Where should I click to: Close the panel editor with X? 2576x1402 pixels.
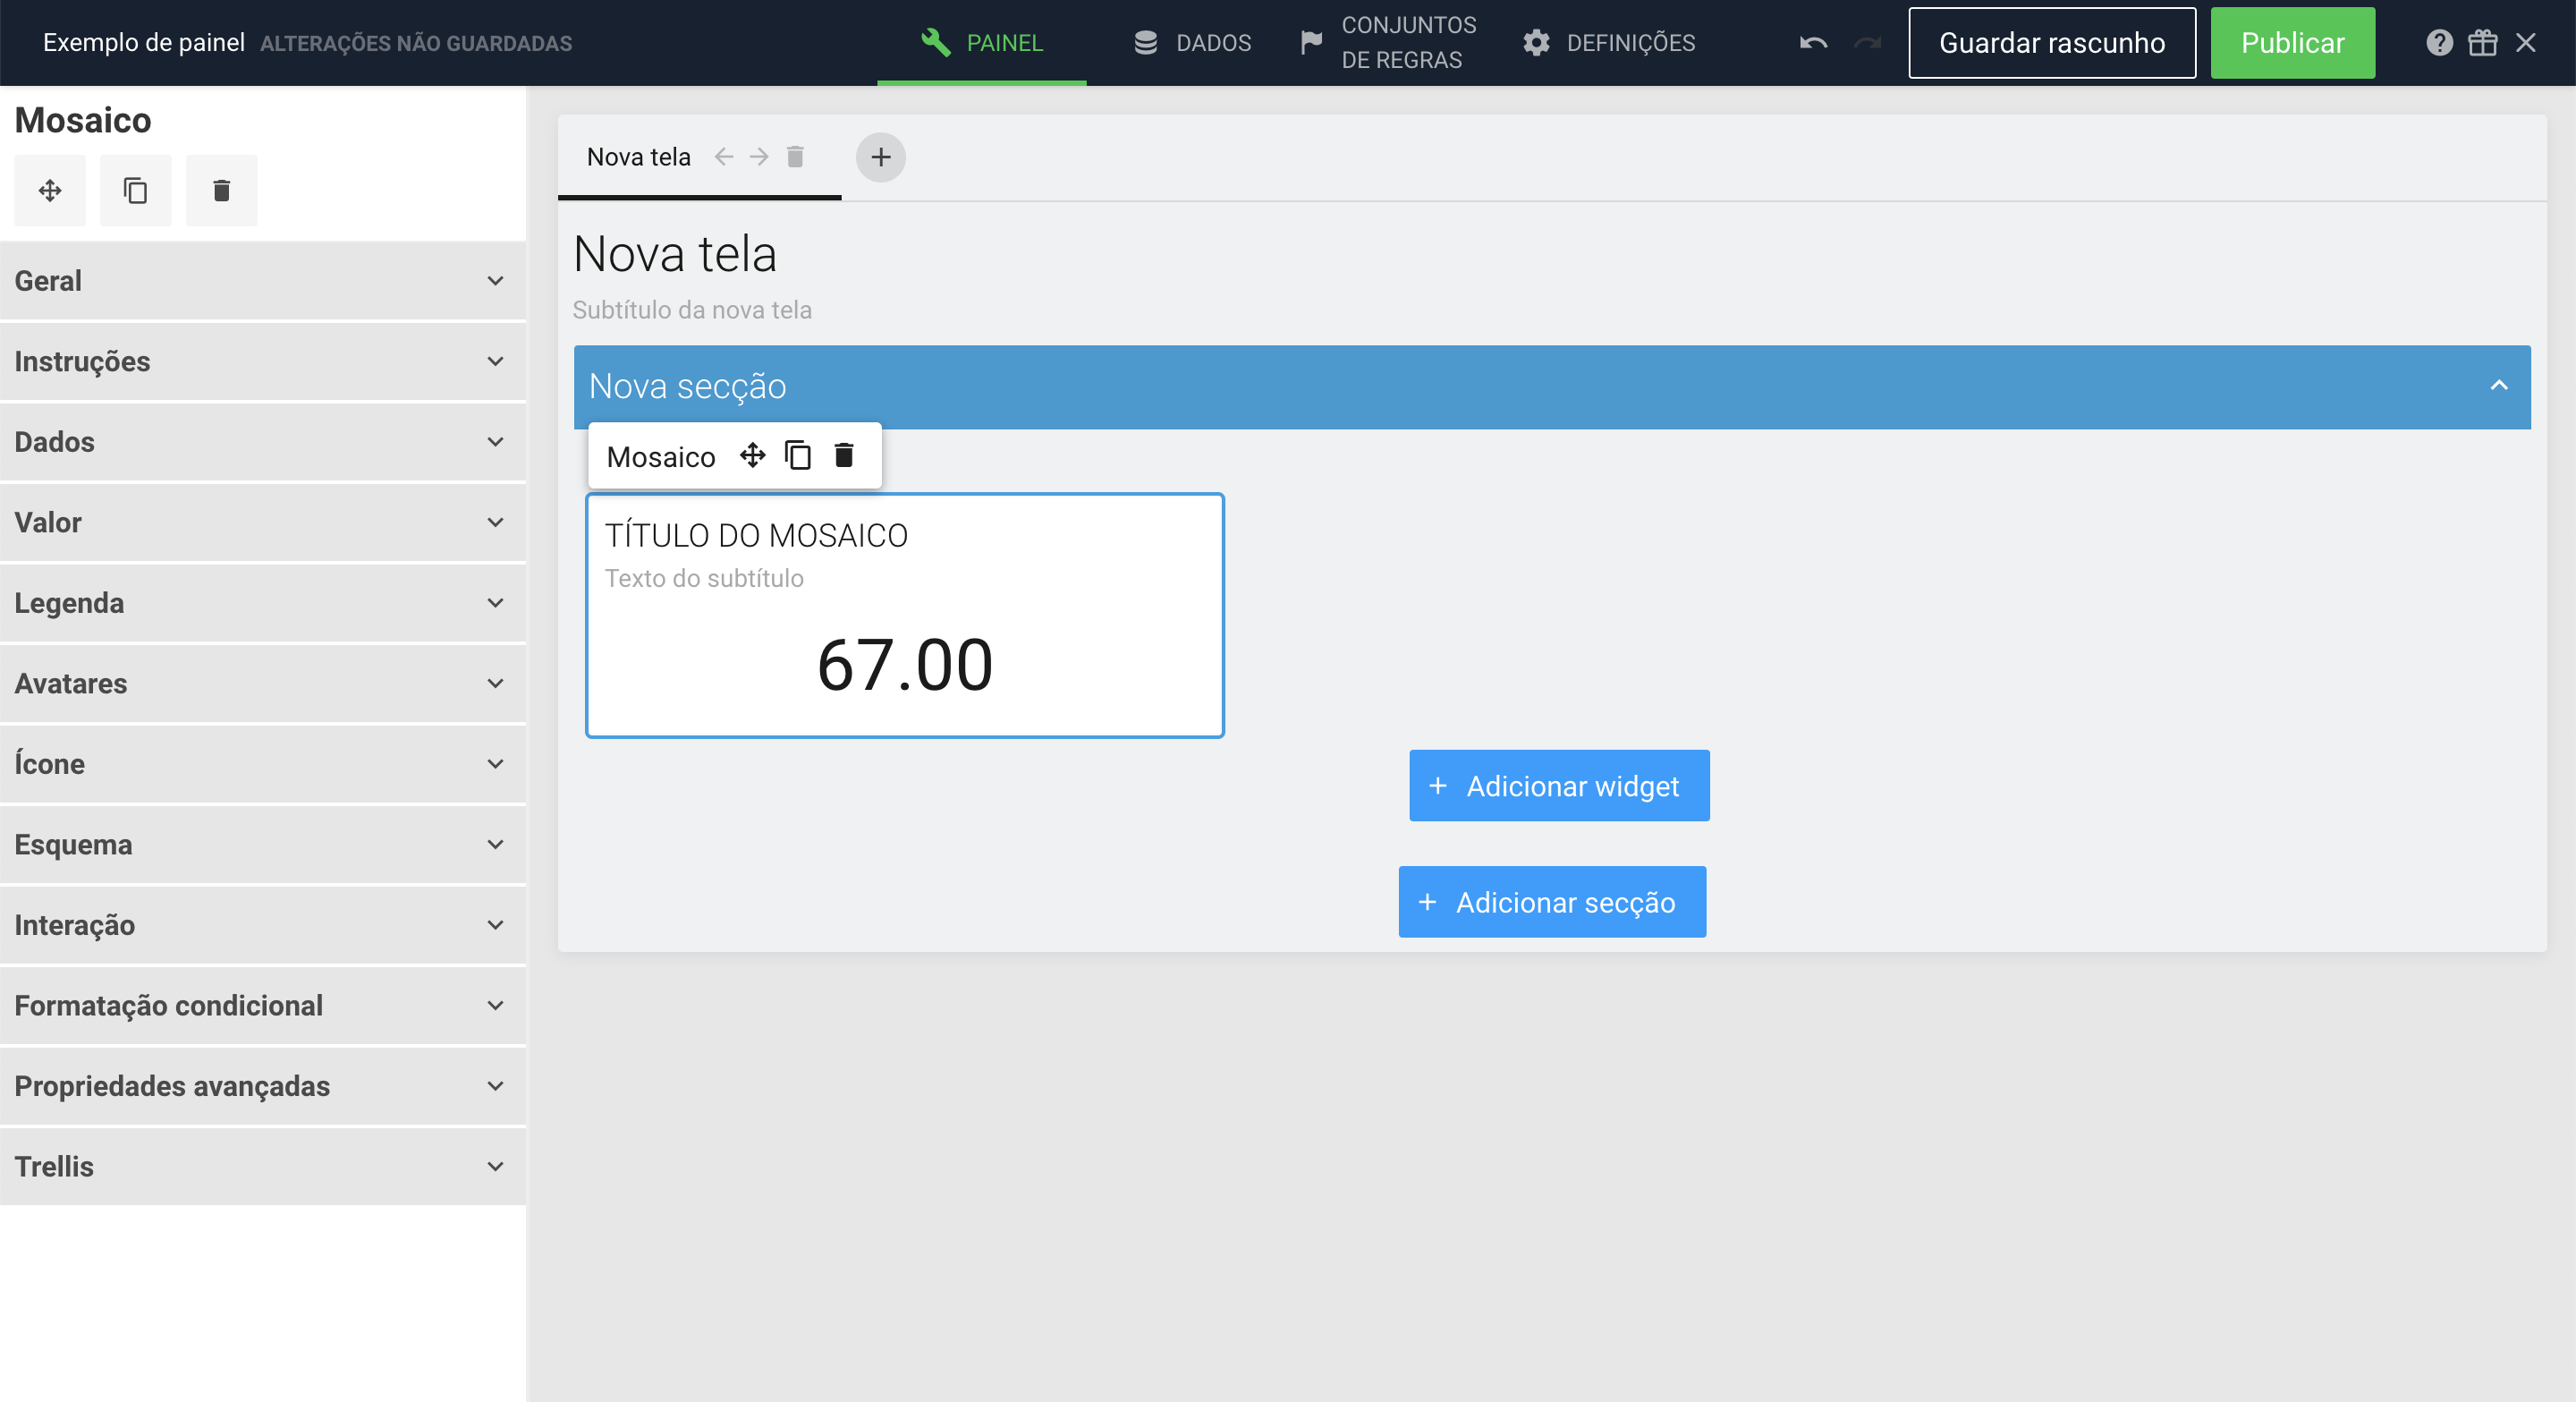2526,43
